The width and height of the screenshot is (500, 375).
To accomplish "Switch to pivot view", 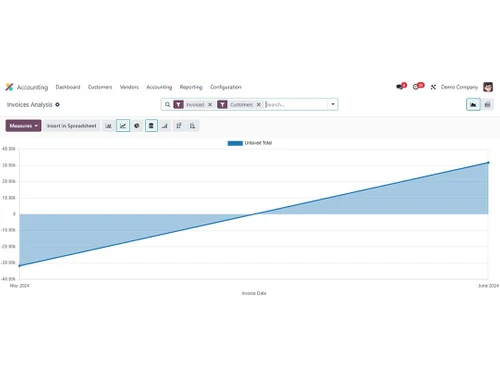I will tap(487, 105).
